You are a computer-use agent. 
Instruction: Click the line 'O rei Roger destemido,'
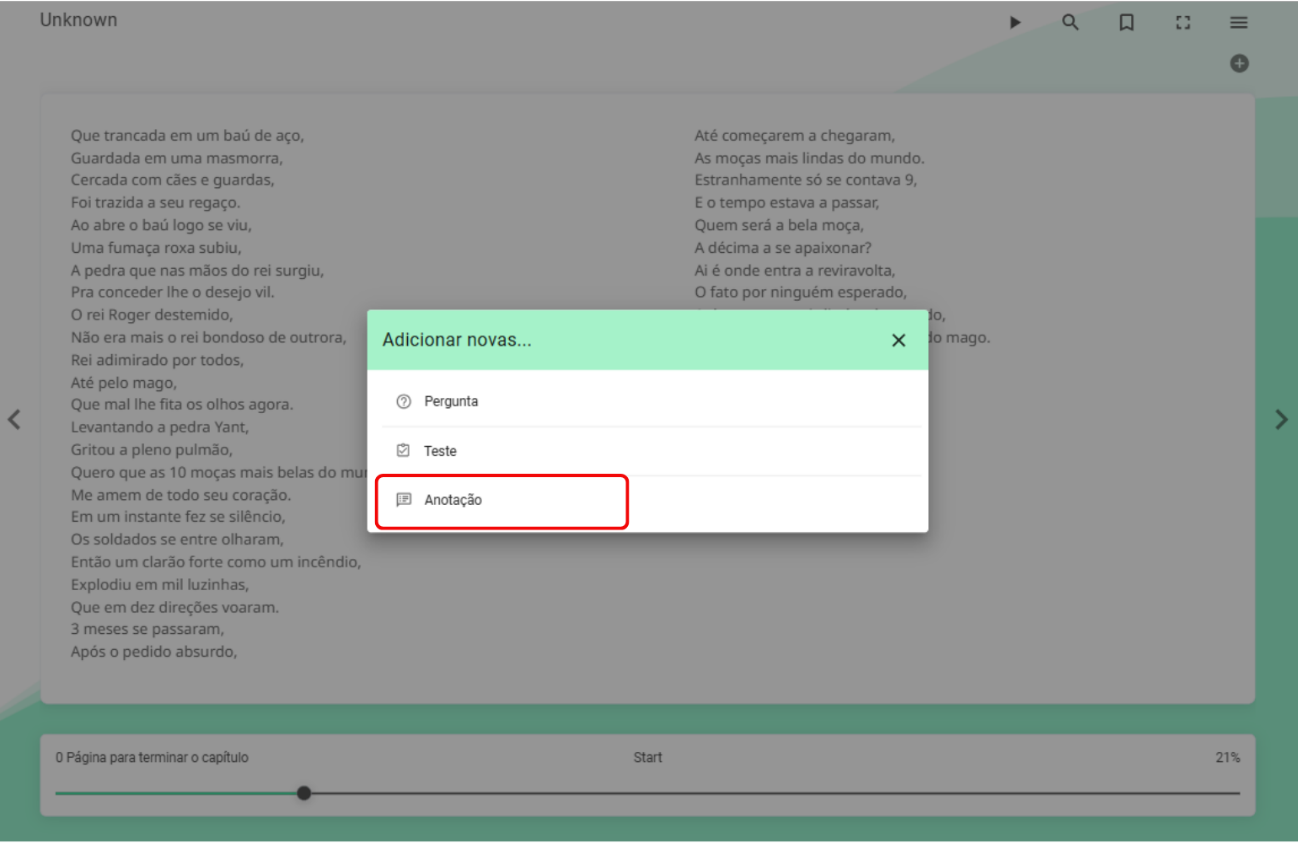[152, 315]
